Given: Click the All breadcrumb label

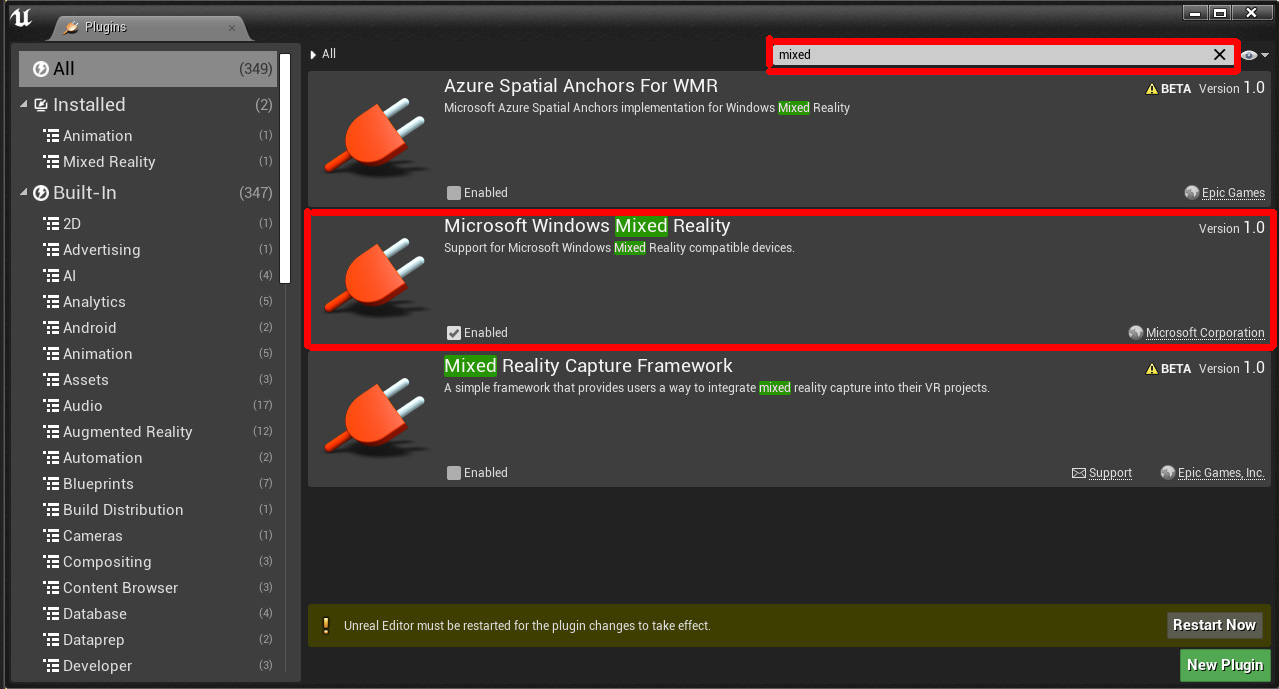Looking at the screenshot, I should [x=329, y=55].
